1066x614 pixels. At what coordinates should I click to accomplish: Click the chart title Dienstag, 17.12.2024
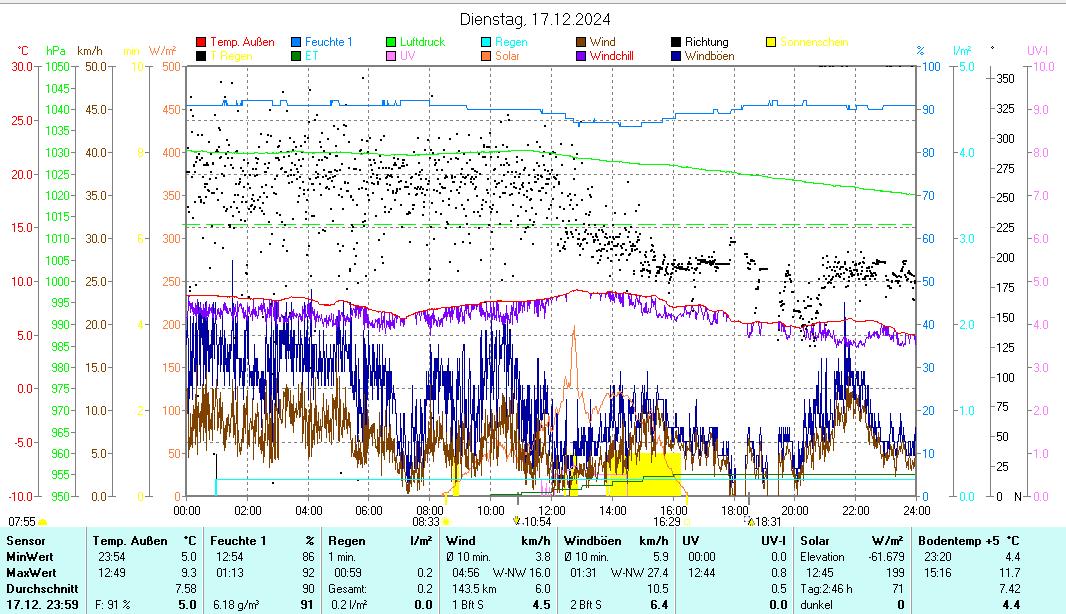[535, 19]
